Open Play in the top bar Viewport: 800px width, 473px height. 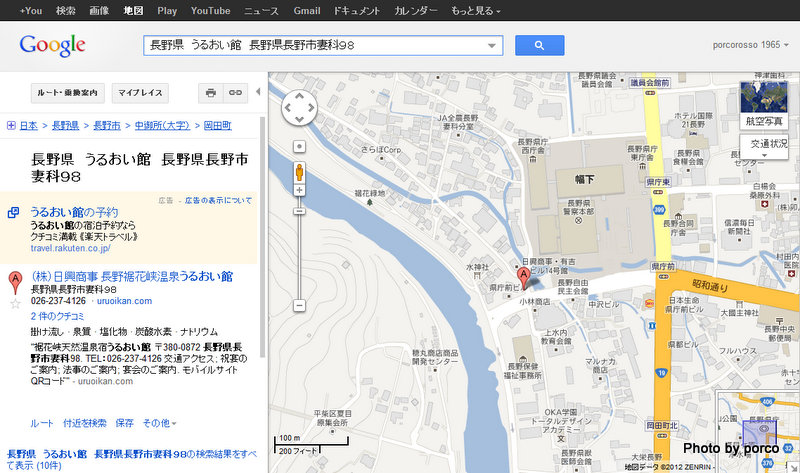[167, 11]
